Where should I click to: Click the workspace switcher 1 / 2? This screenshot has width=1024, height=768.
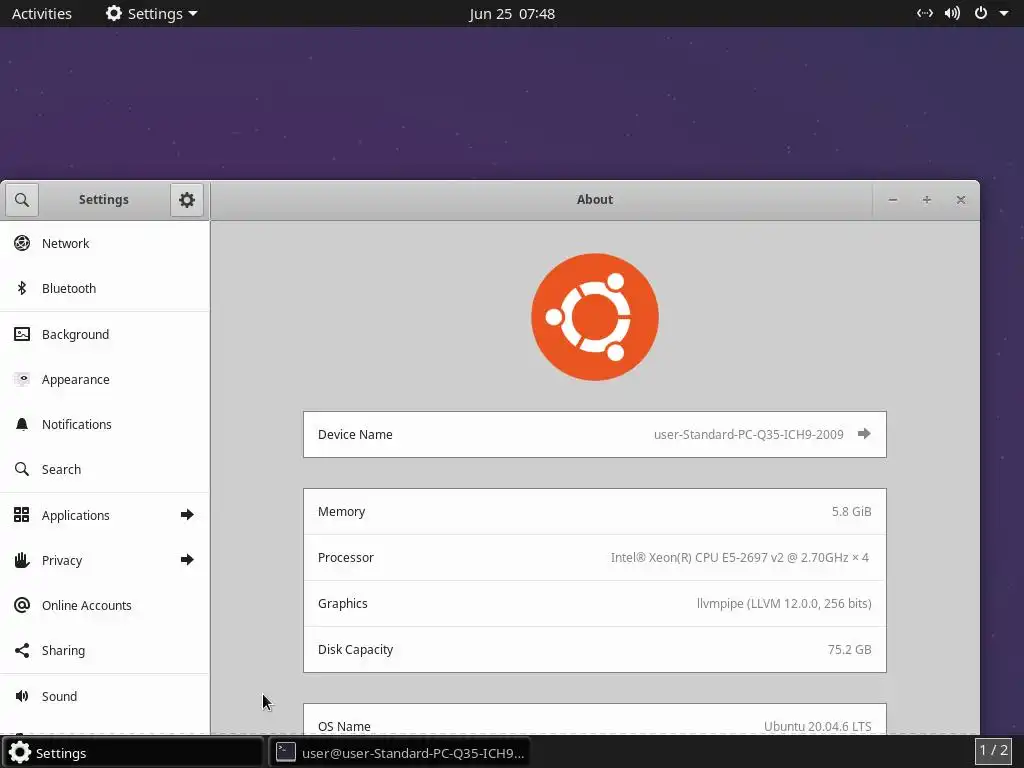[993, 750]
